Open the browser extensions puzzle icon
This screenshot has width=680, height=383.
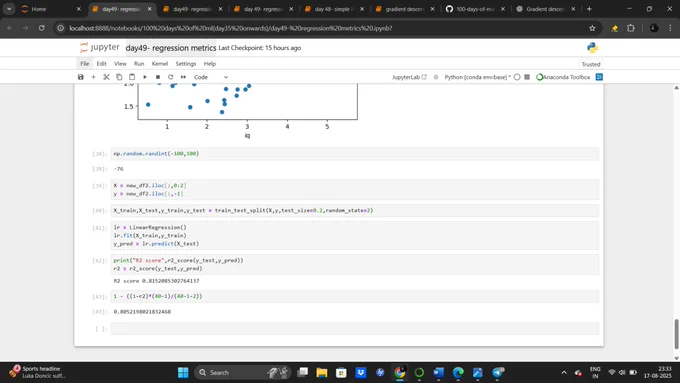tap(631, 28)
